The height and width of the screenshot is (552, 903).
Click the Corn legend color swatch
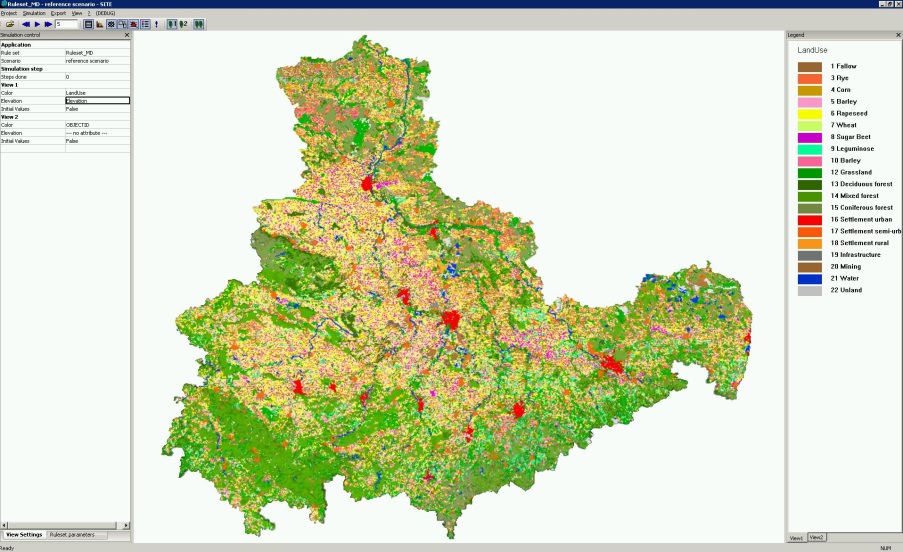[810, 90]
